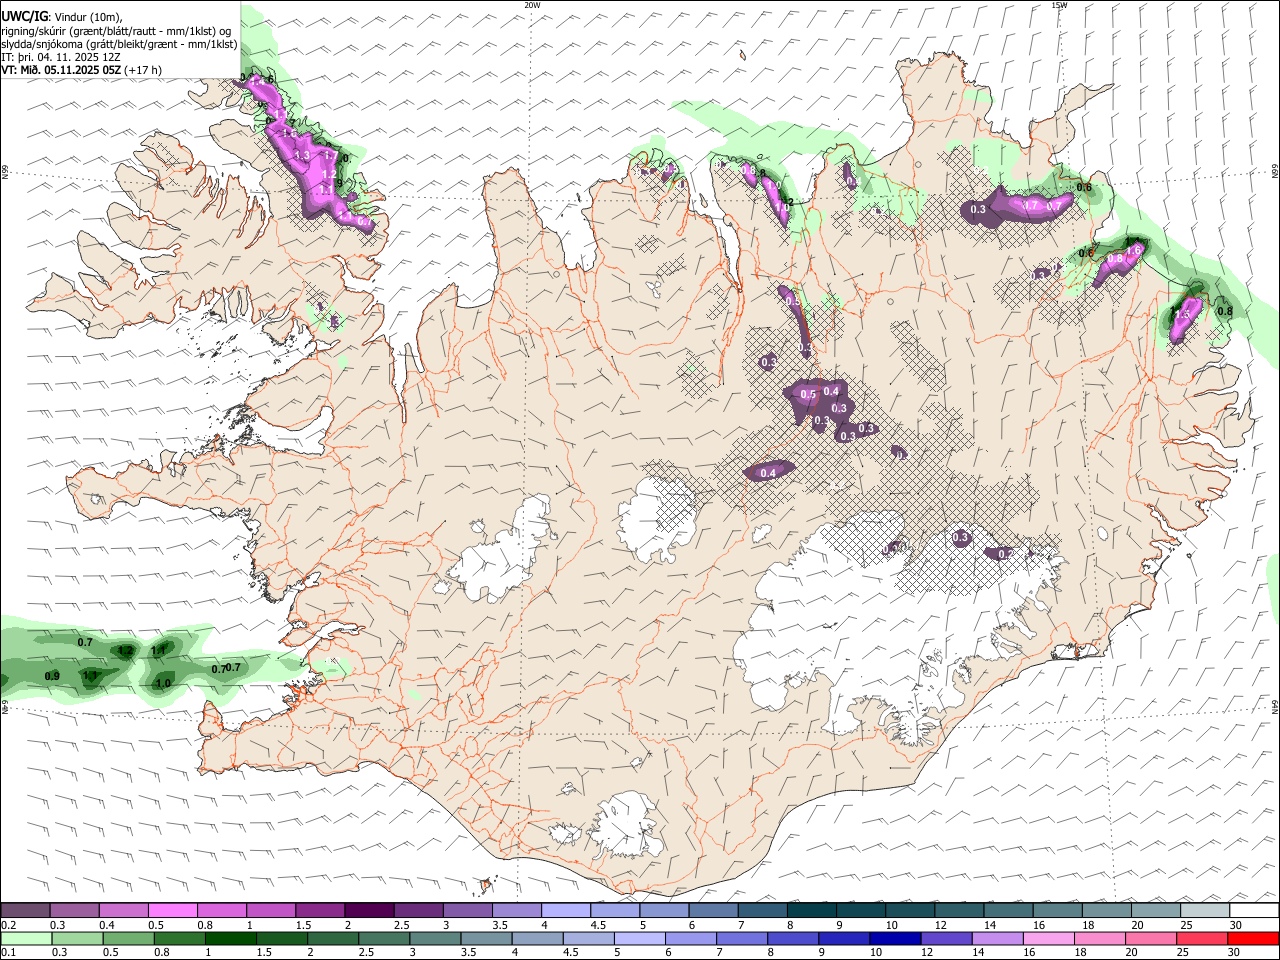Click the 15W longitude label at the top edge

(1059, 5)
